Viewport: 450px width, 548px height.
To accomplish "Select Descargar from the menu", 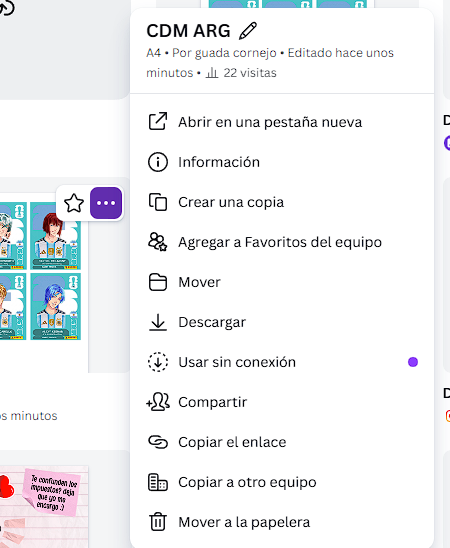I will tap(282, 322).
